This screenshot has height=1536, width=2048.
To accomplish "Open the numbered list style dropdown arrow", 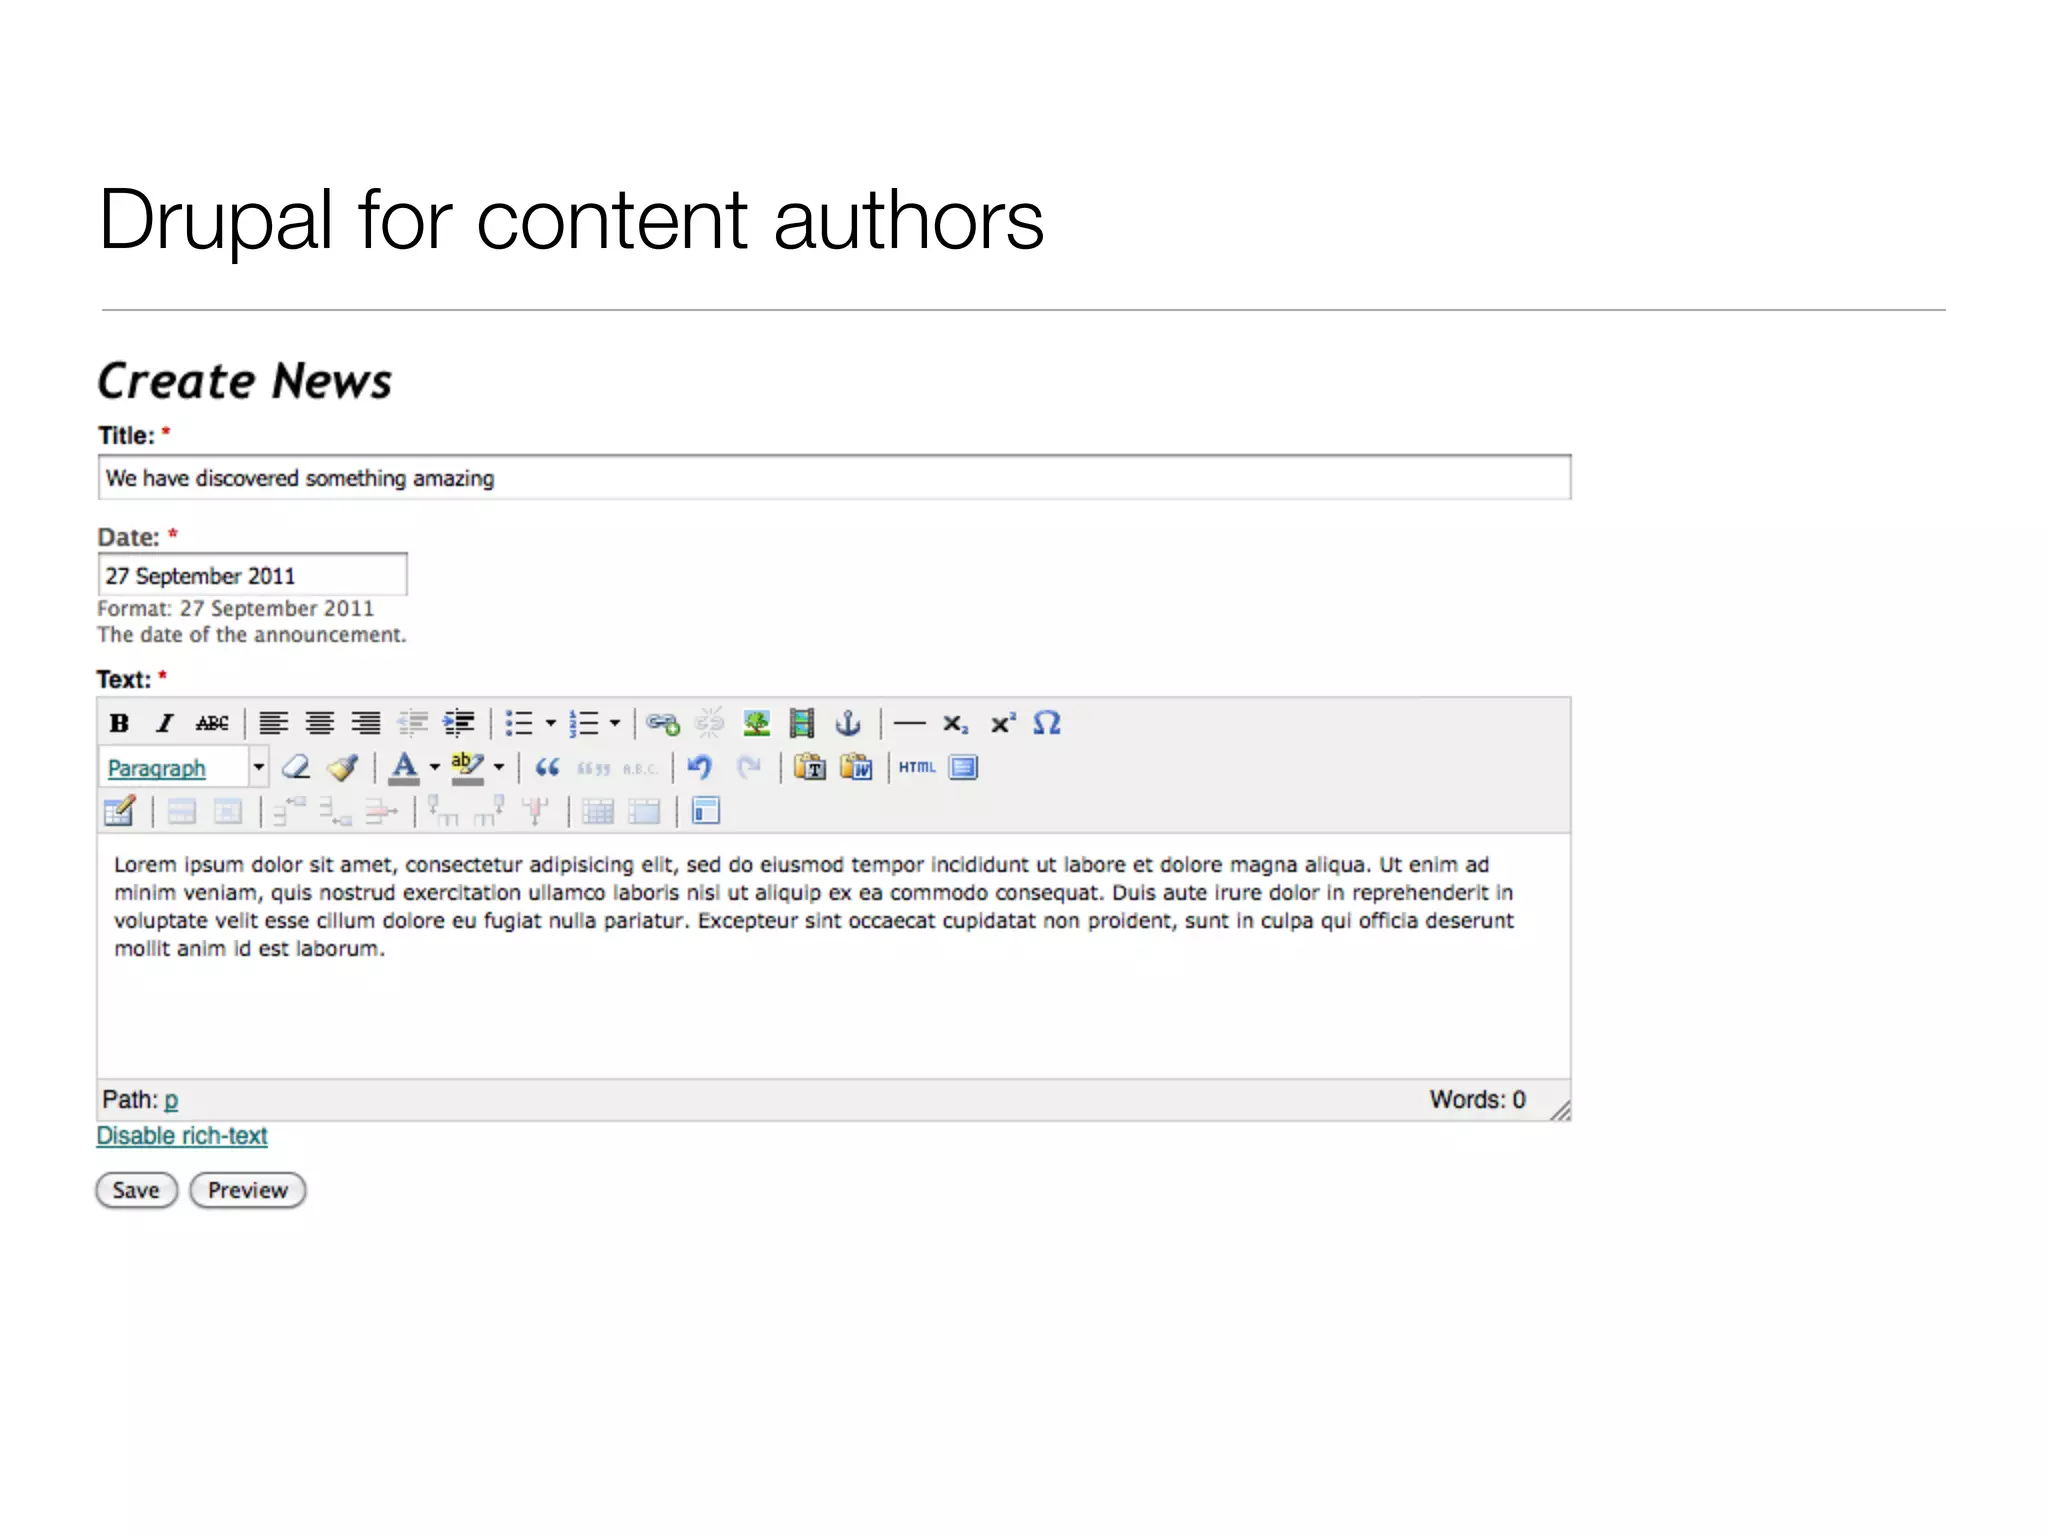I will (615, 723).
